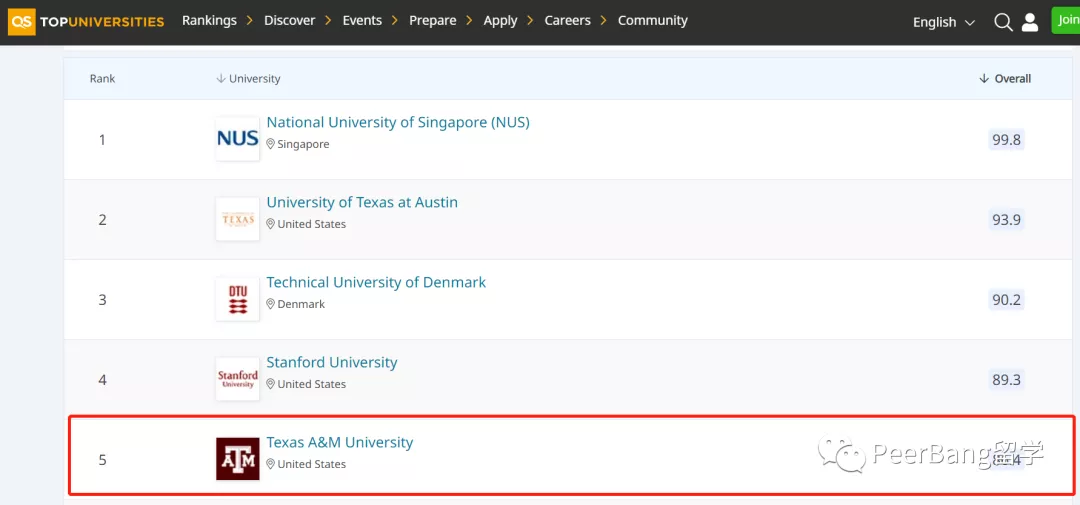Open the Rankings menu

coord(209,20)
